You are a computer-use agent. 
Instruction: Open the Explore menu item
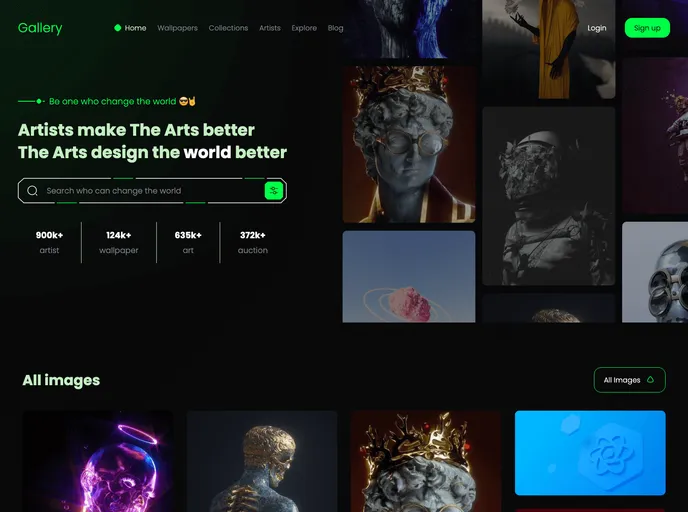click(304, 28)
